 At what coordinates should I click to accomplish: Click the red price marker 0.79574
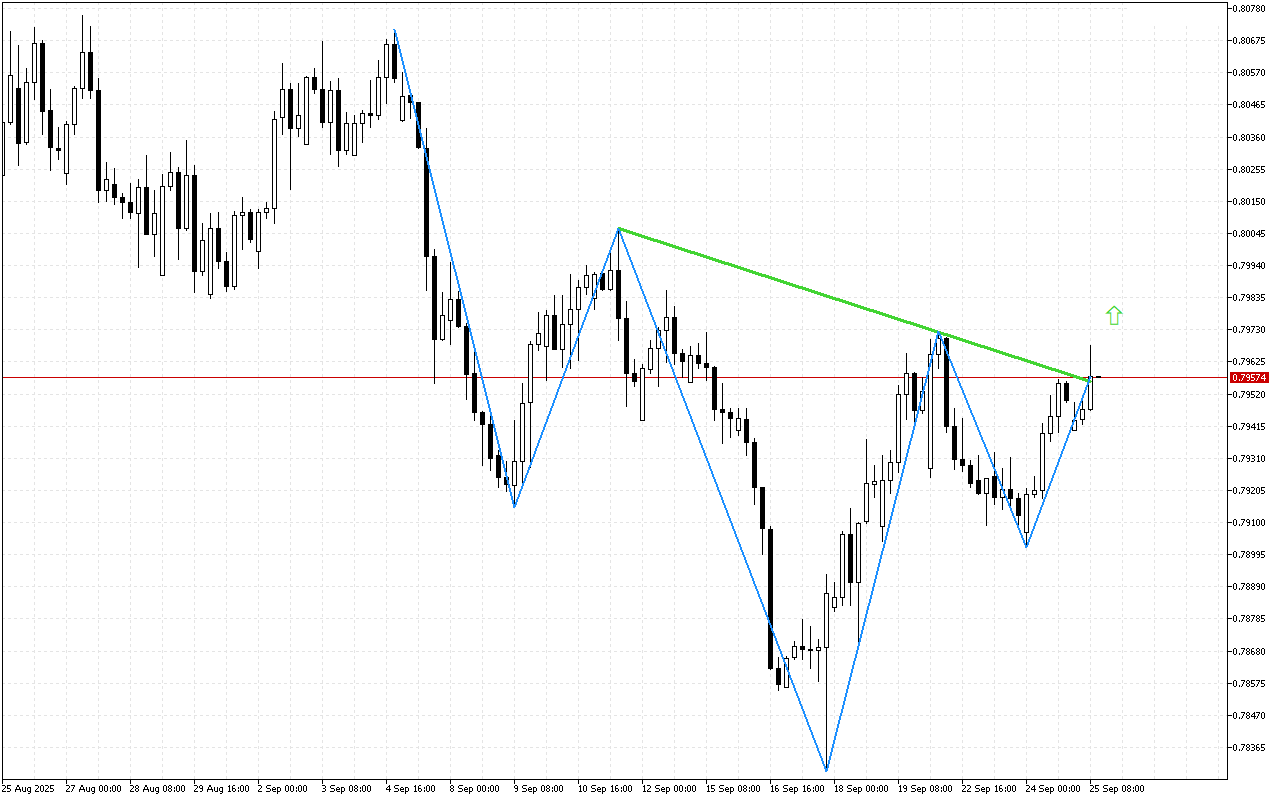(1248, 378)
